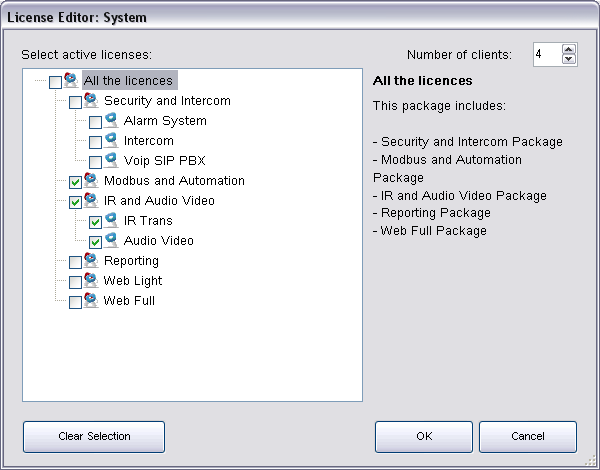Image resolution: width=600 pixels, height=470 pixels.
Task: Confirm with the OK button
Action: pos(424,436)
